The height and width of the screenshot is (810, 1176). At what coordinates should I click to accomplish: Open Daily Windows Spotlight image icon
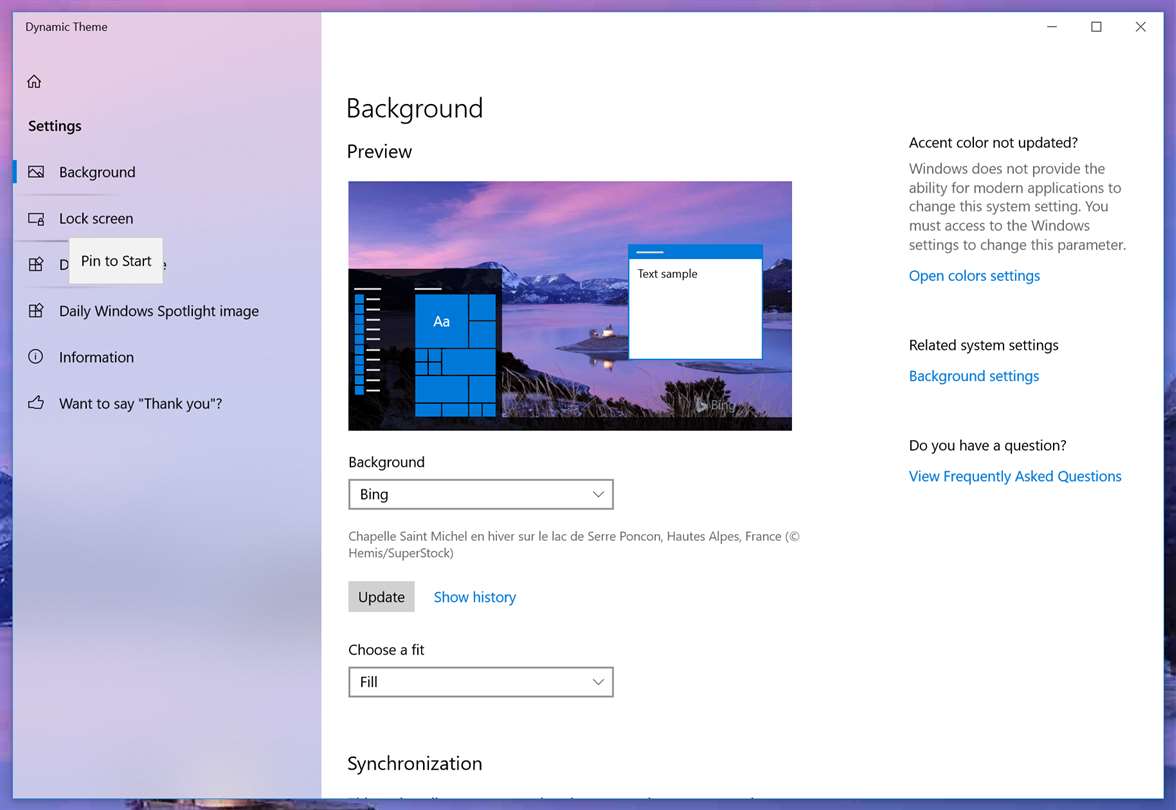tap(36, 310)
